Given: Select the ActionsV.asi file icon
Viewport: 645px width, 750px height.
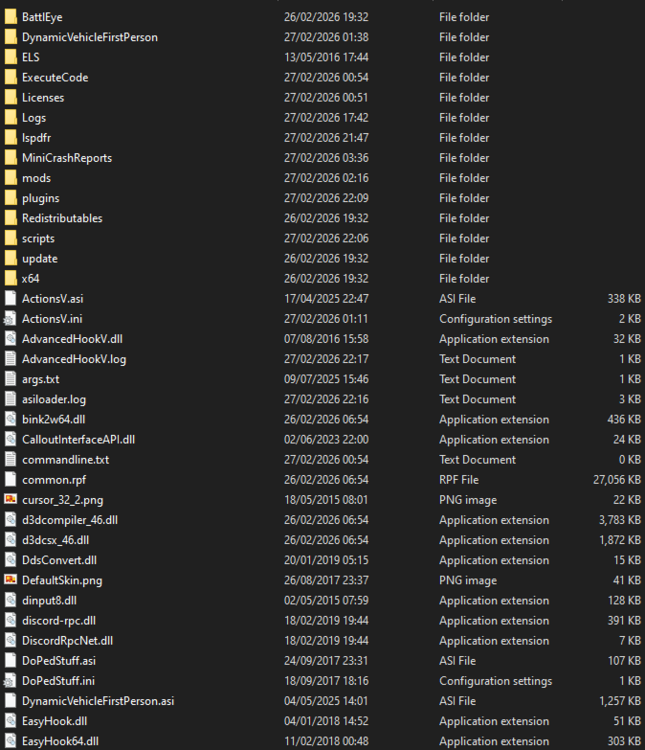Looking at the screenshot, I should click(x=11, y=298).
